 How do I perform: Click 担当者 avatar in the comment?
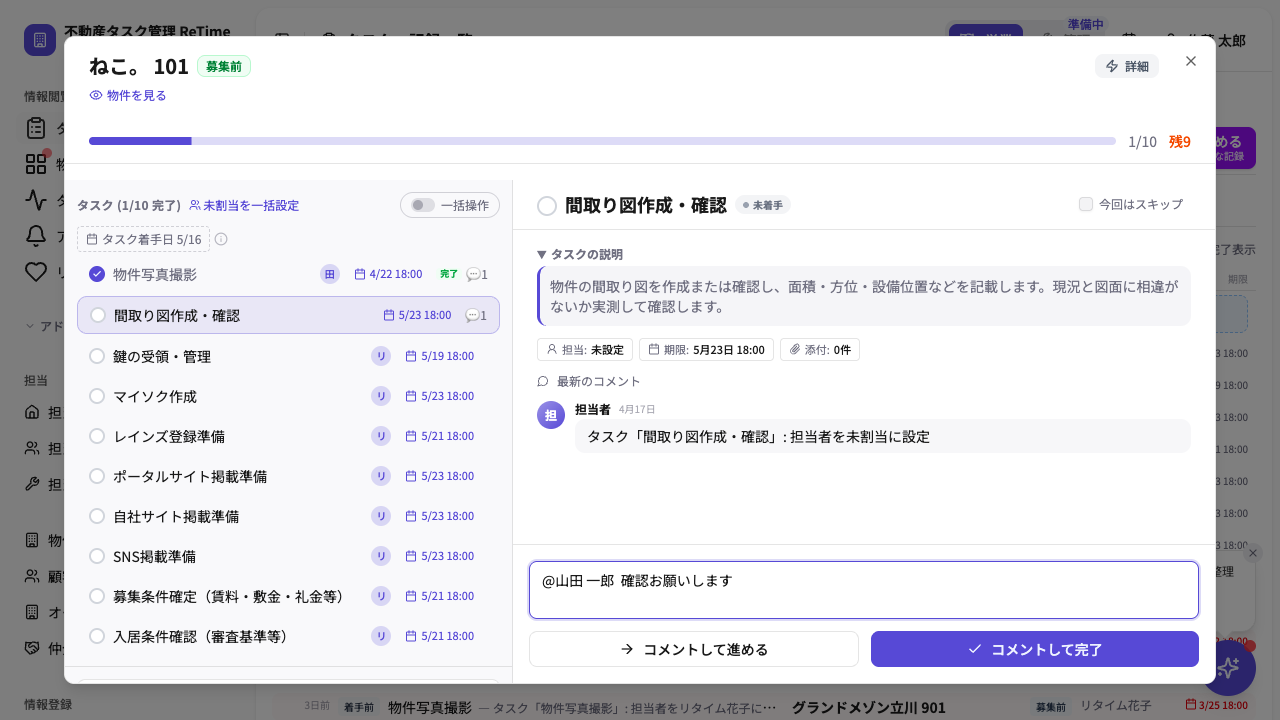coord(551,415)
